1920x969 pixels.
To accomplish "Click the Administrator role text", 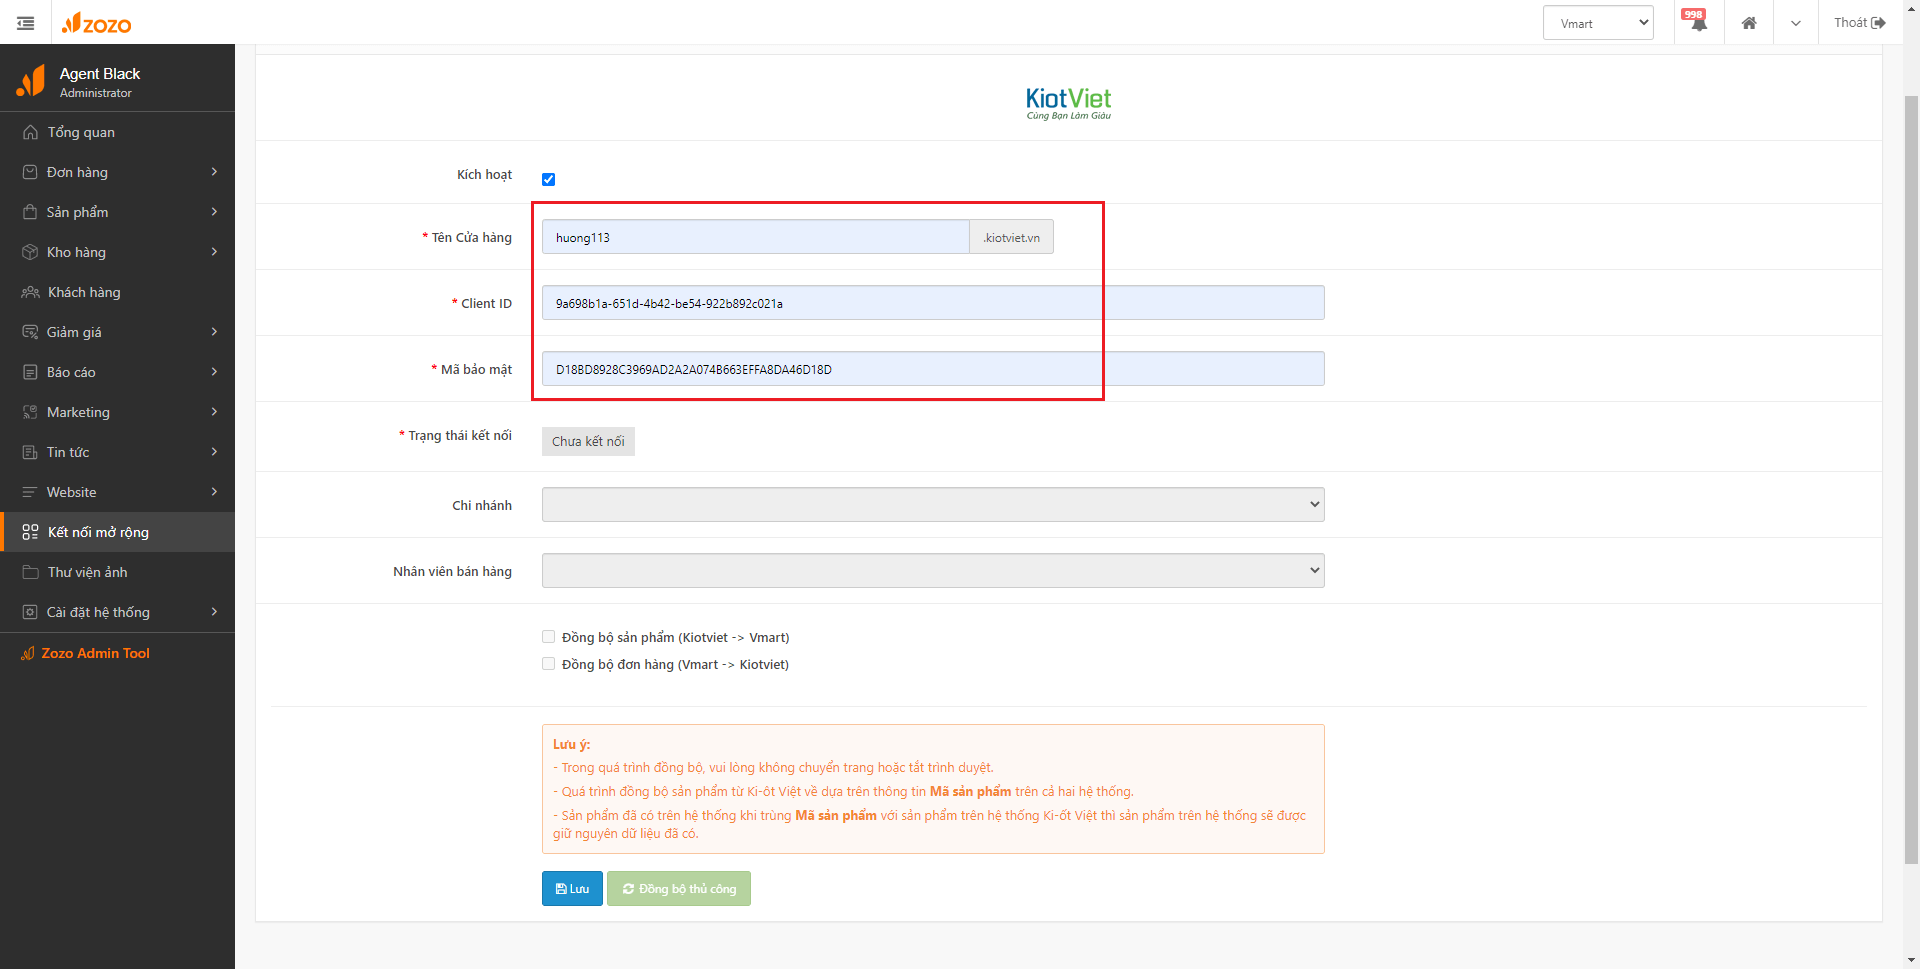I will point(96,93).
